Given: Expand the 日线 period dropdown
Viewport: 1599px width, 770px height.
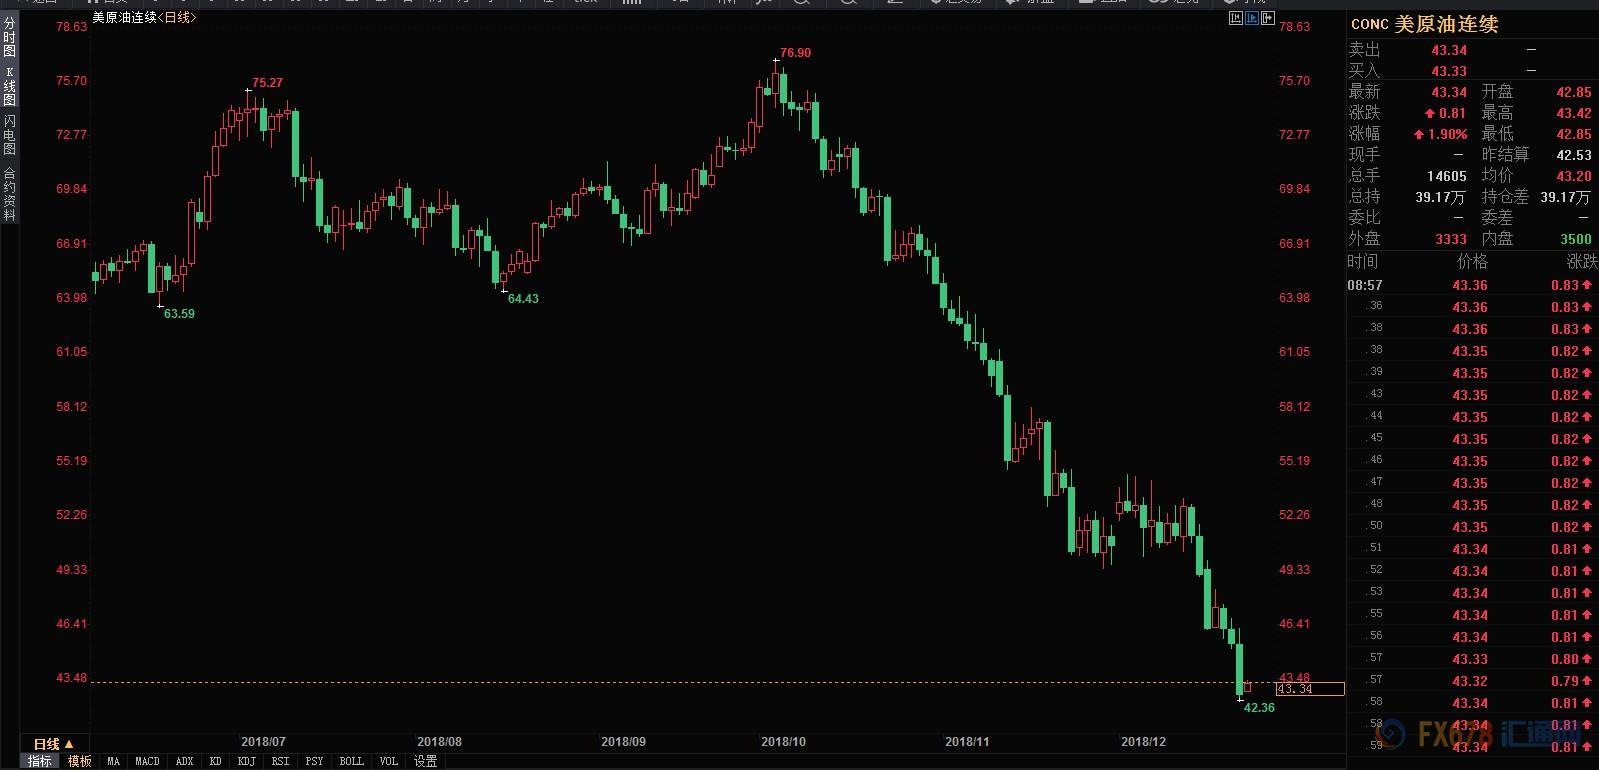Looking at the screenshot, I should pyautogui.click(x=53, y=744).
